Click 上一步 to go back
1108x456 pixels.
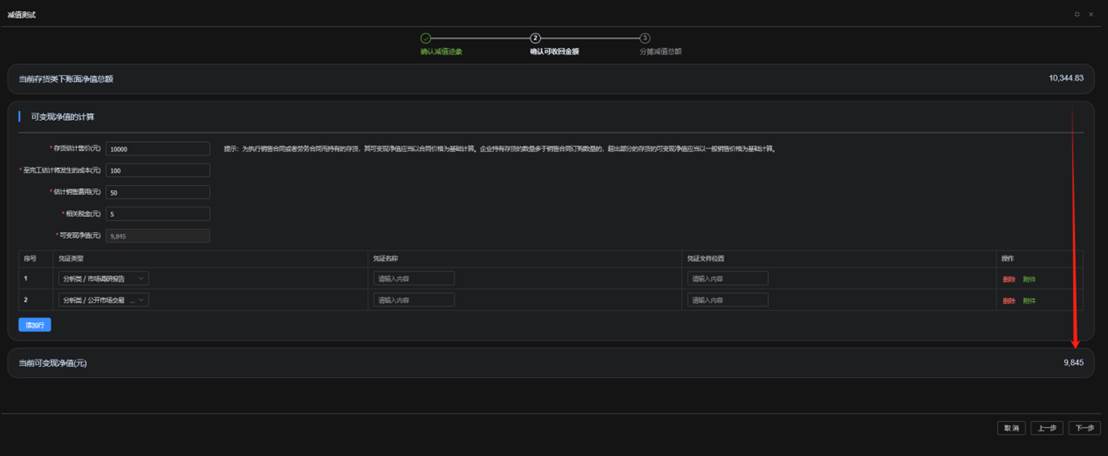[1047, 428]
